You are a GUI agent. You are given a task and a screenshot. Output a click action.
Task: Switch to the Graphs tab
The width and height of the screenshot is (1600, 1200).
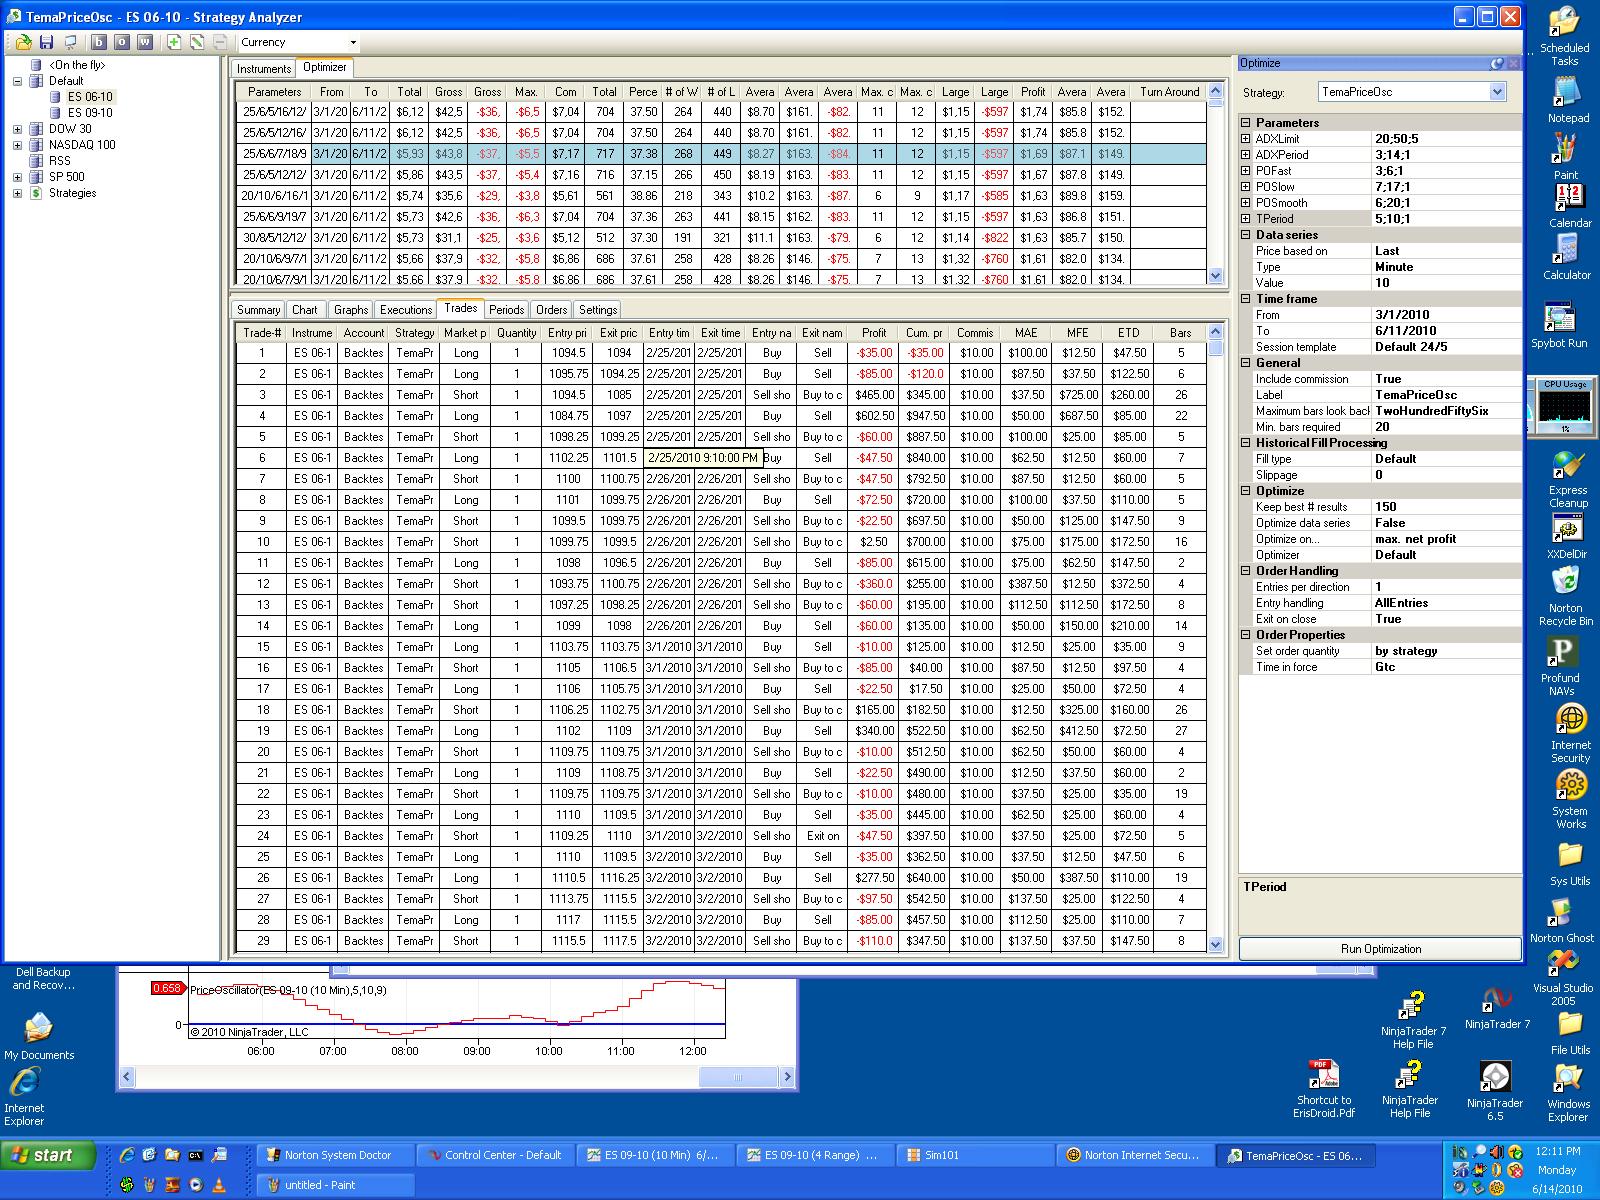[x=351, y=310]
